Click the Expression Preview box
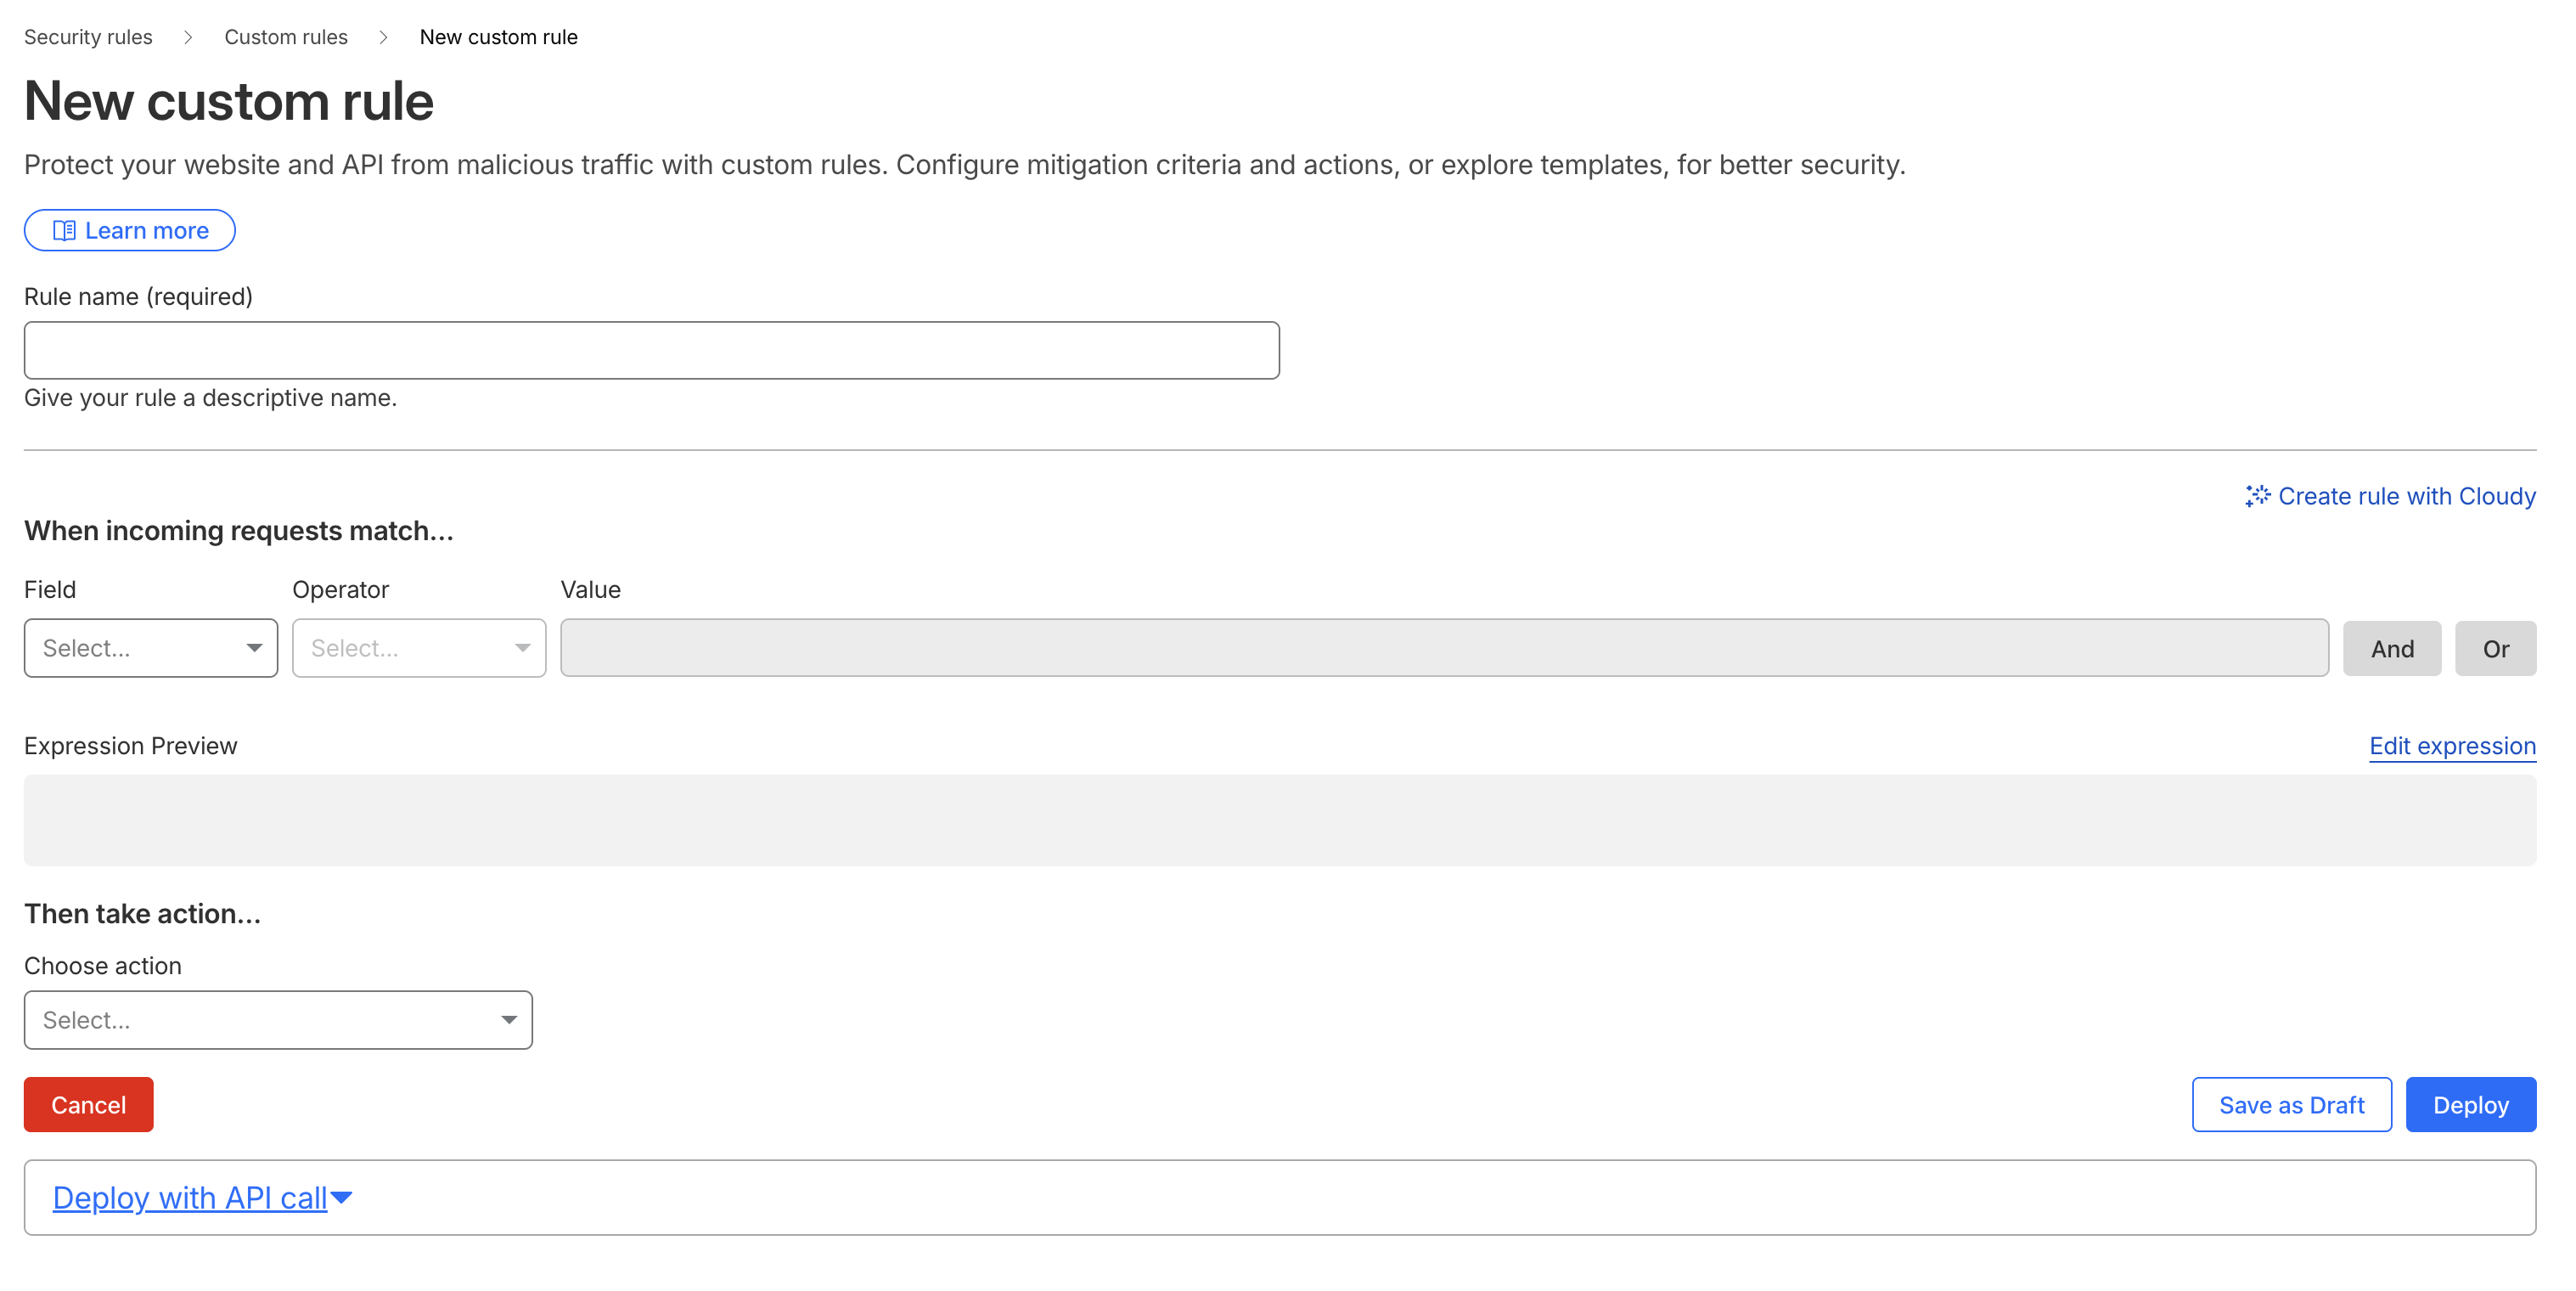The image size is (2576, 1291). (1280, 820)
